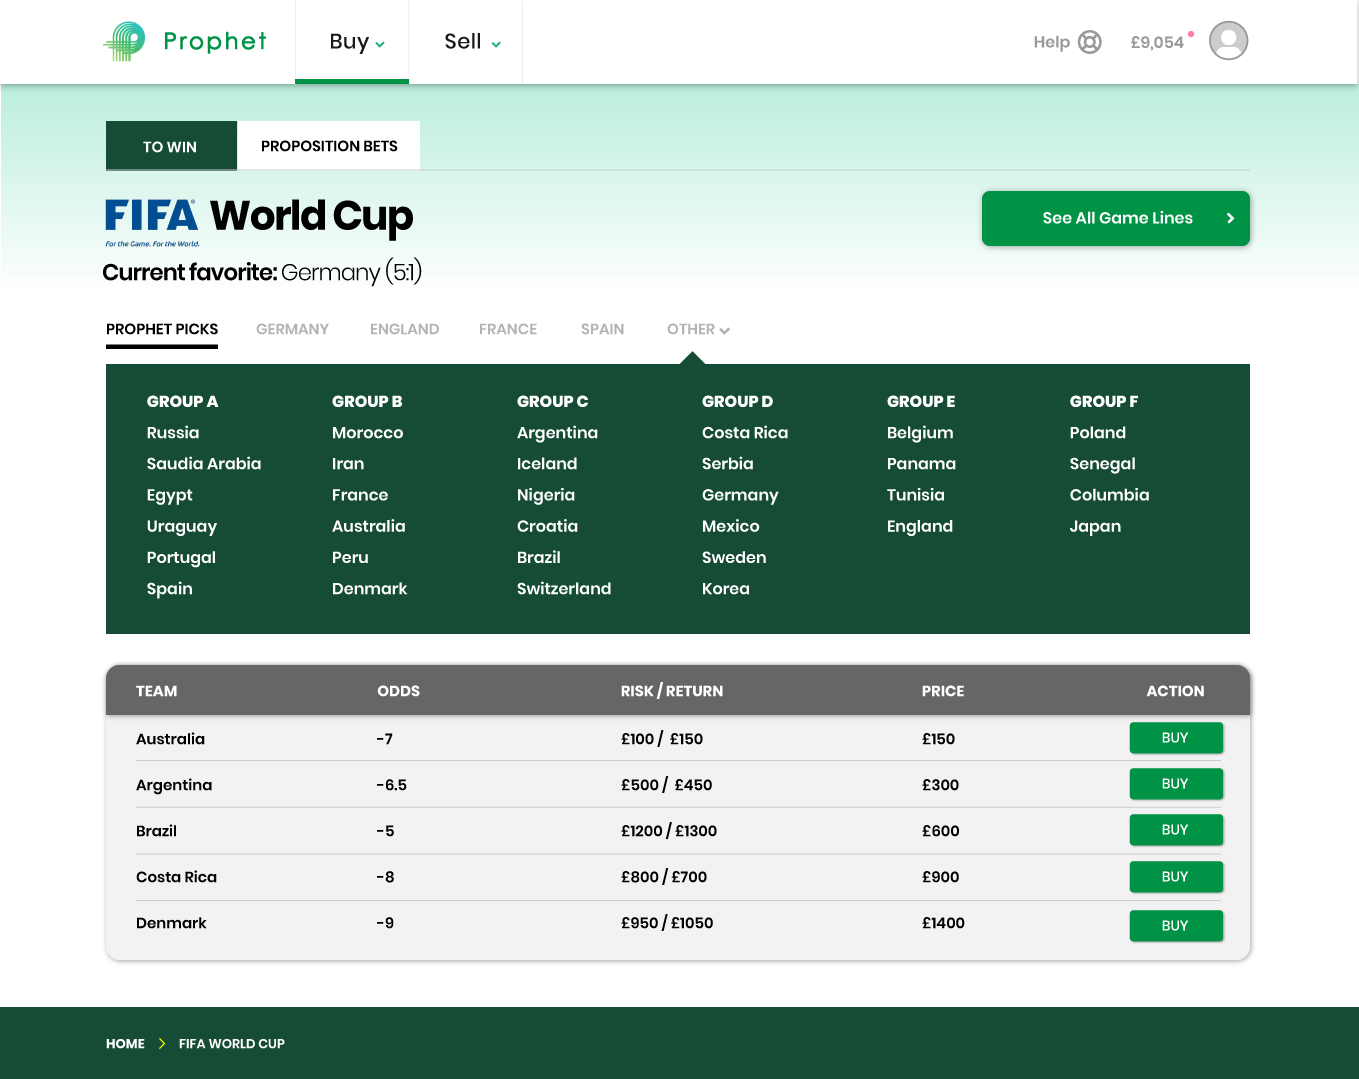Buy the Australia bet
The width and height of the screenshot is (1359, 1079).
1176,738
